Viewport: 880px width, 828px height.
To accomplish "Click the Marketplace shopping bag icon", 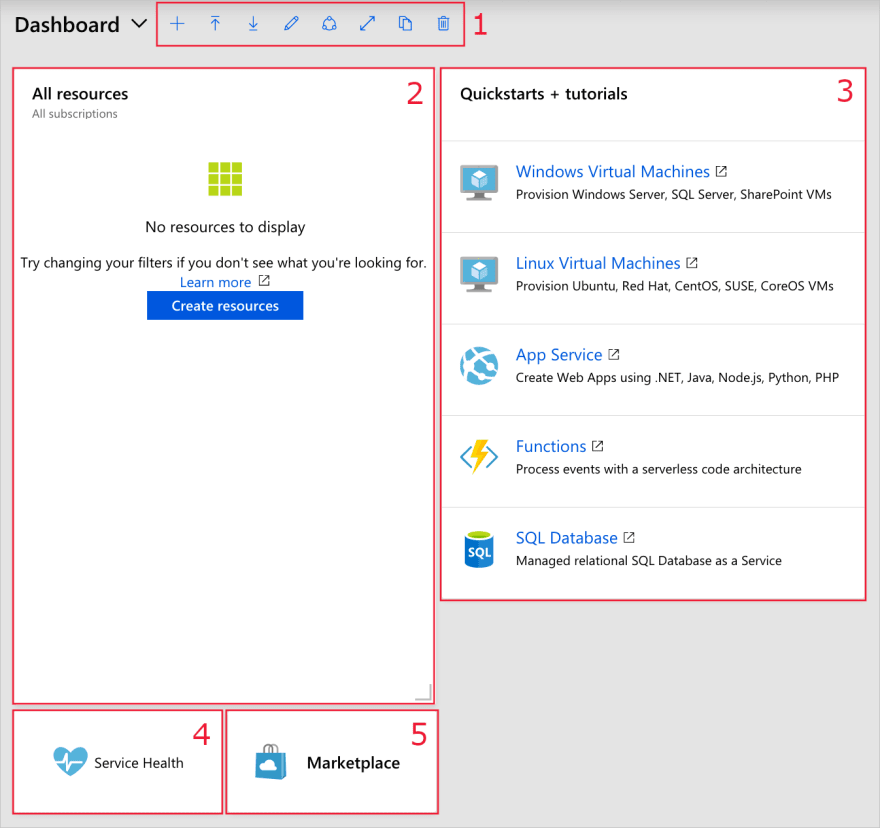I will click(271, 762).
